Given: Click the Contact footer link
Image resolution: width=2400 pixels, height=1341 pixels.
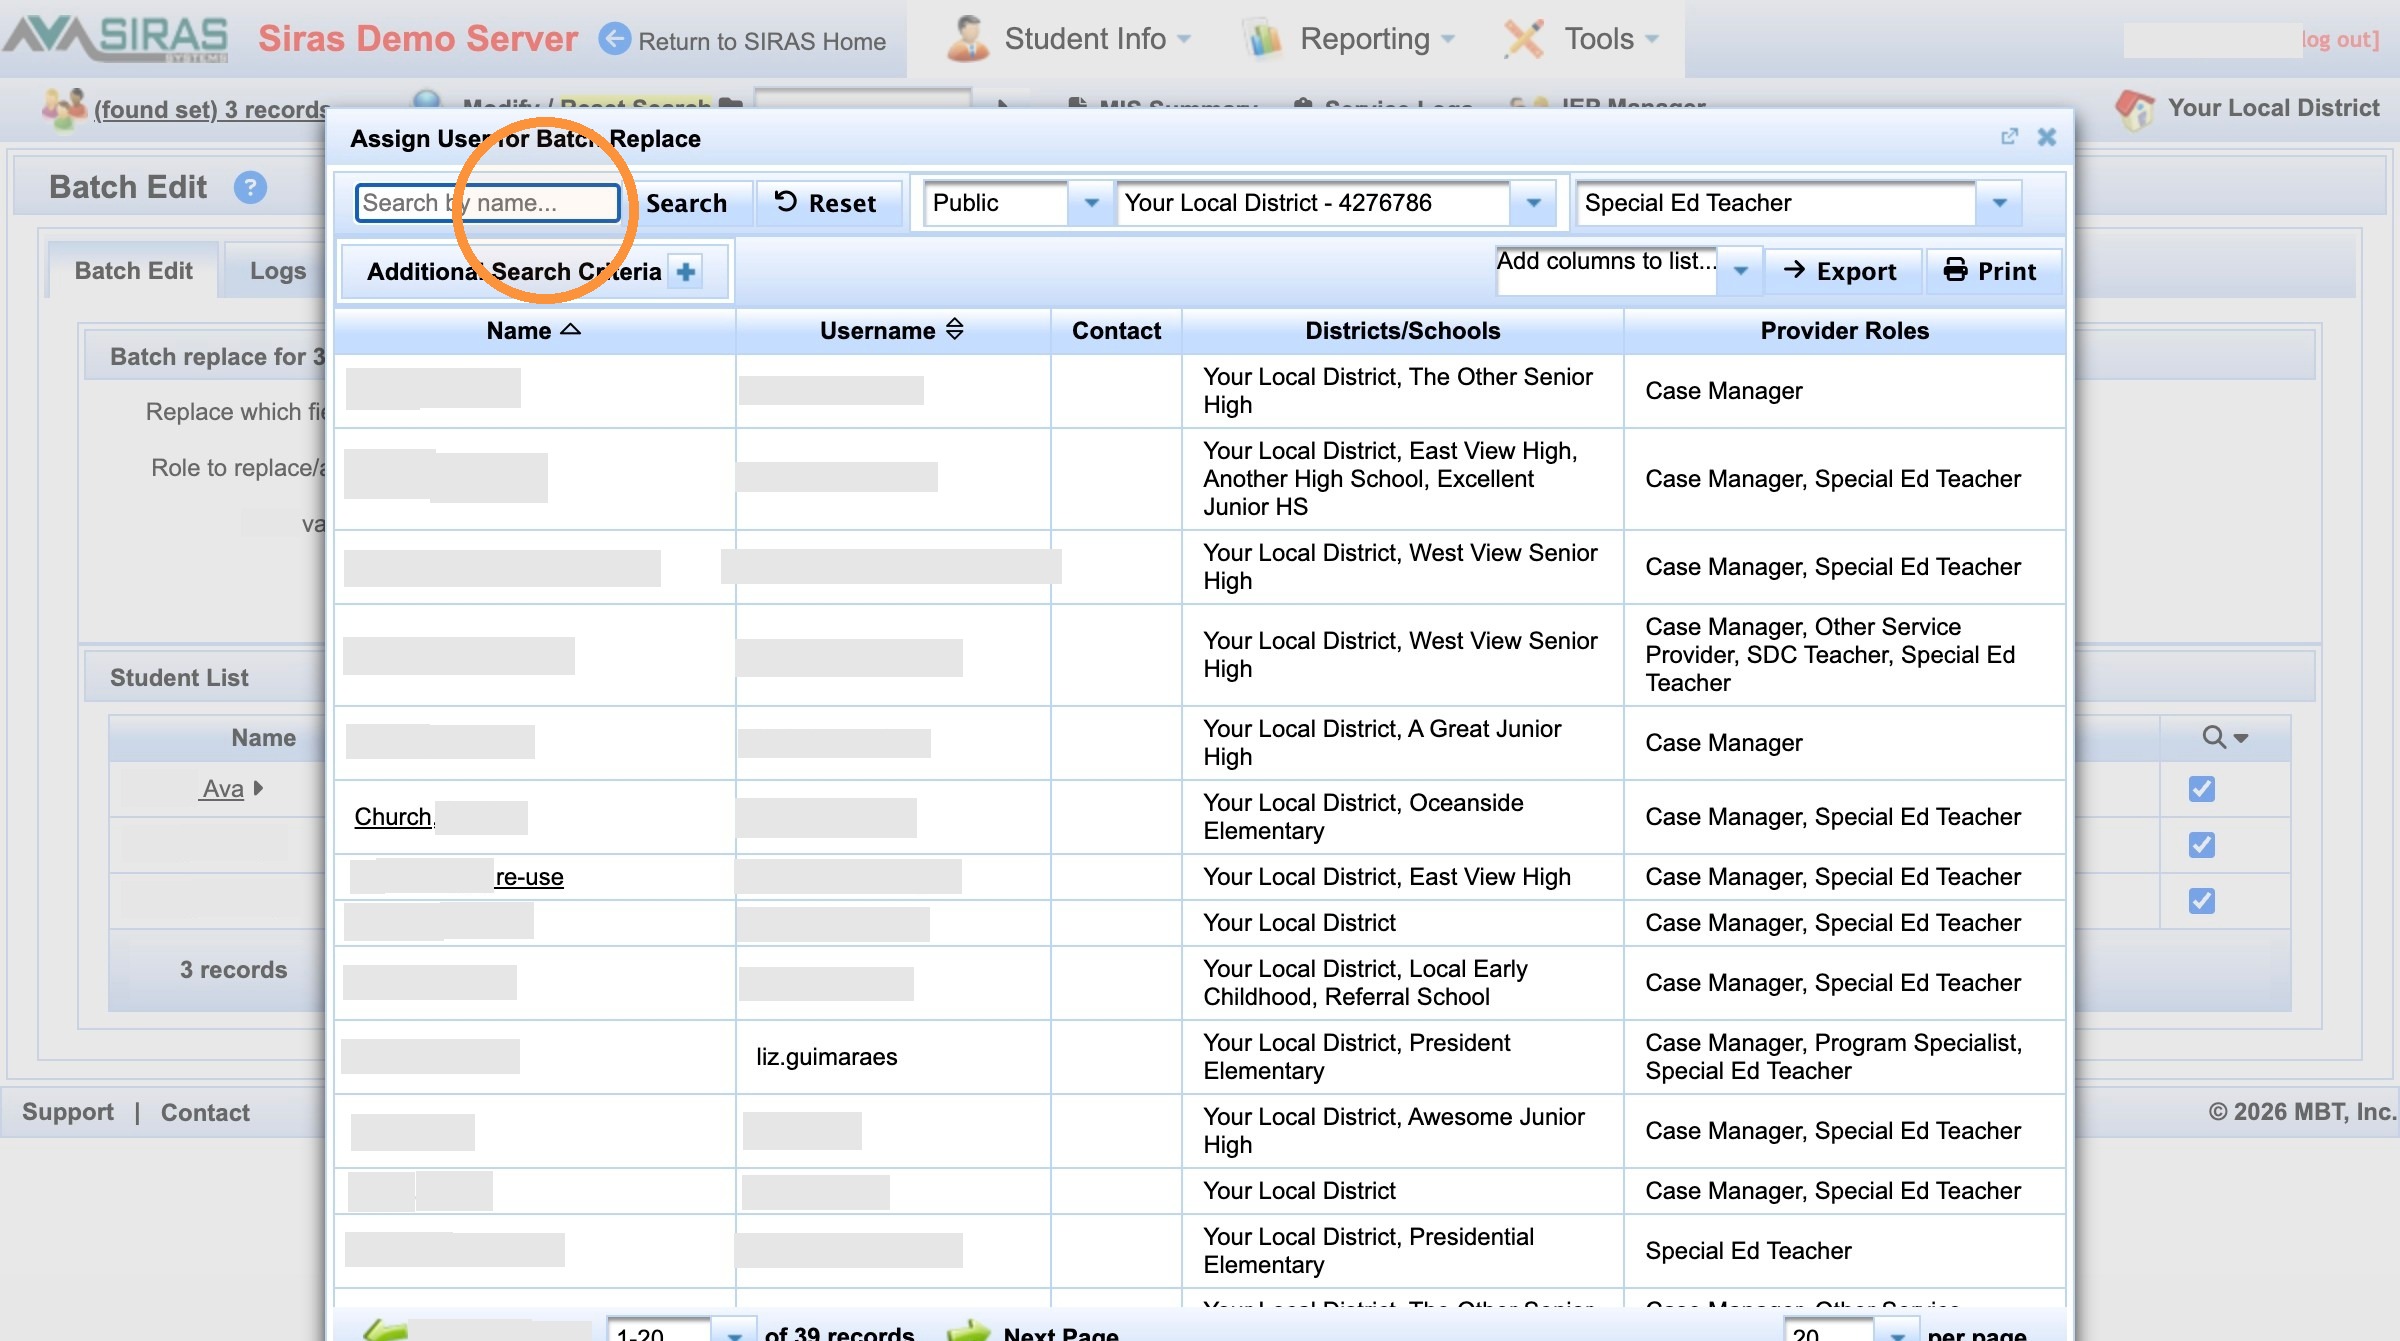Looking at the screenshot, I should pyautogui.click(x=205, y=1112).
